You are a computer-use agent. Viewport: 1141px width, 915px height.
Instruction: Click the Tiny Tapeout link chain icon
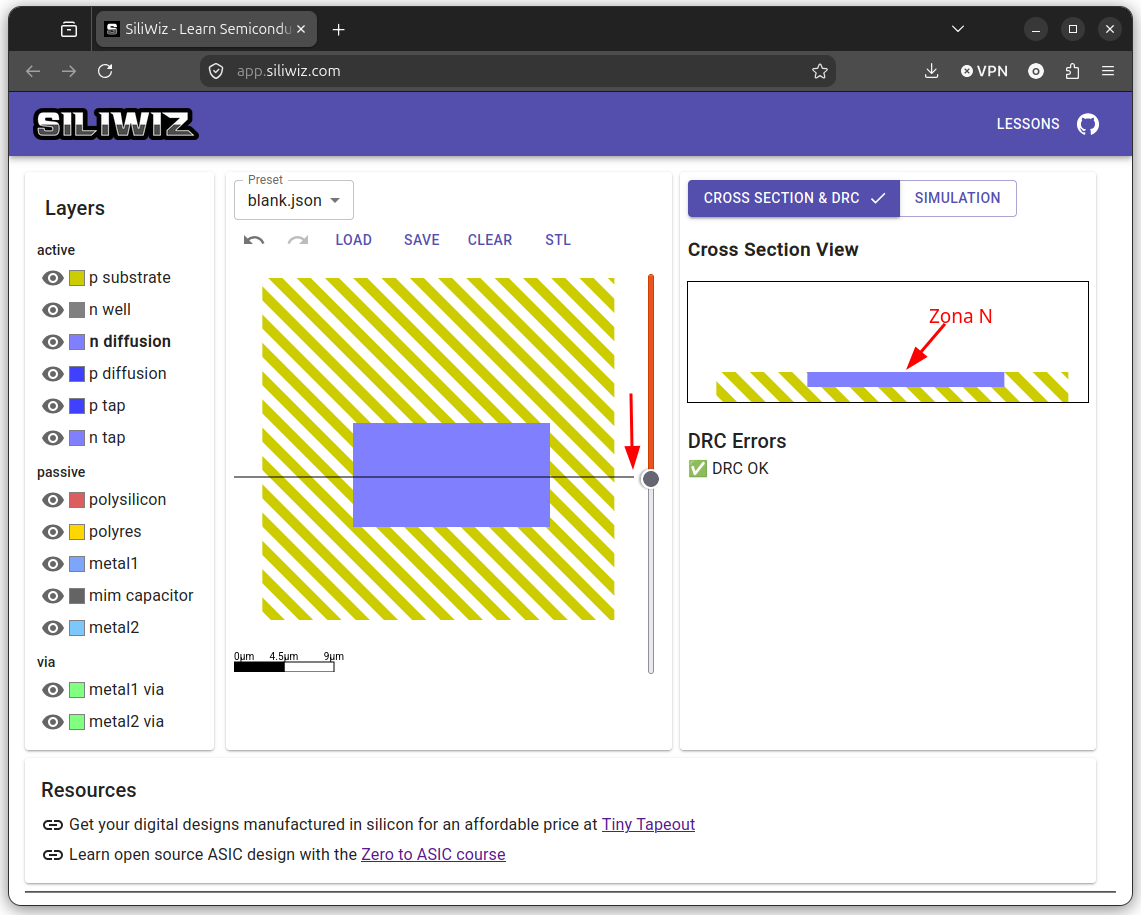pos(52,825)
